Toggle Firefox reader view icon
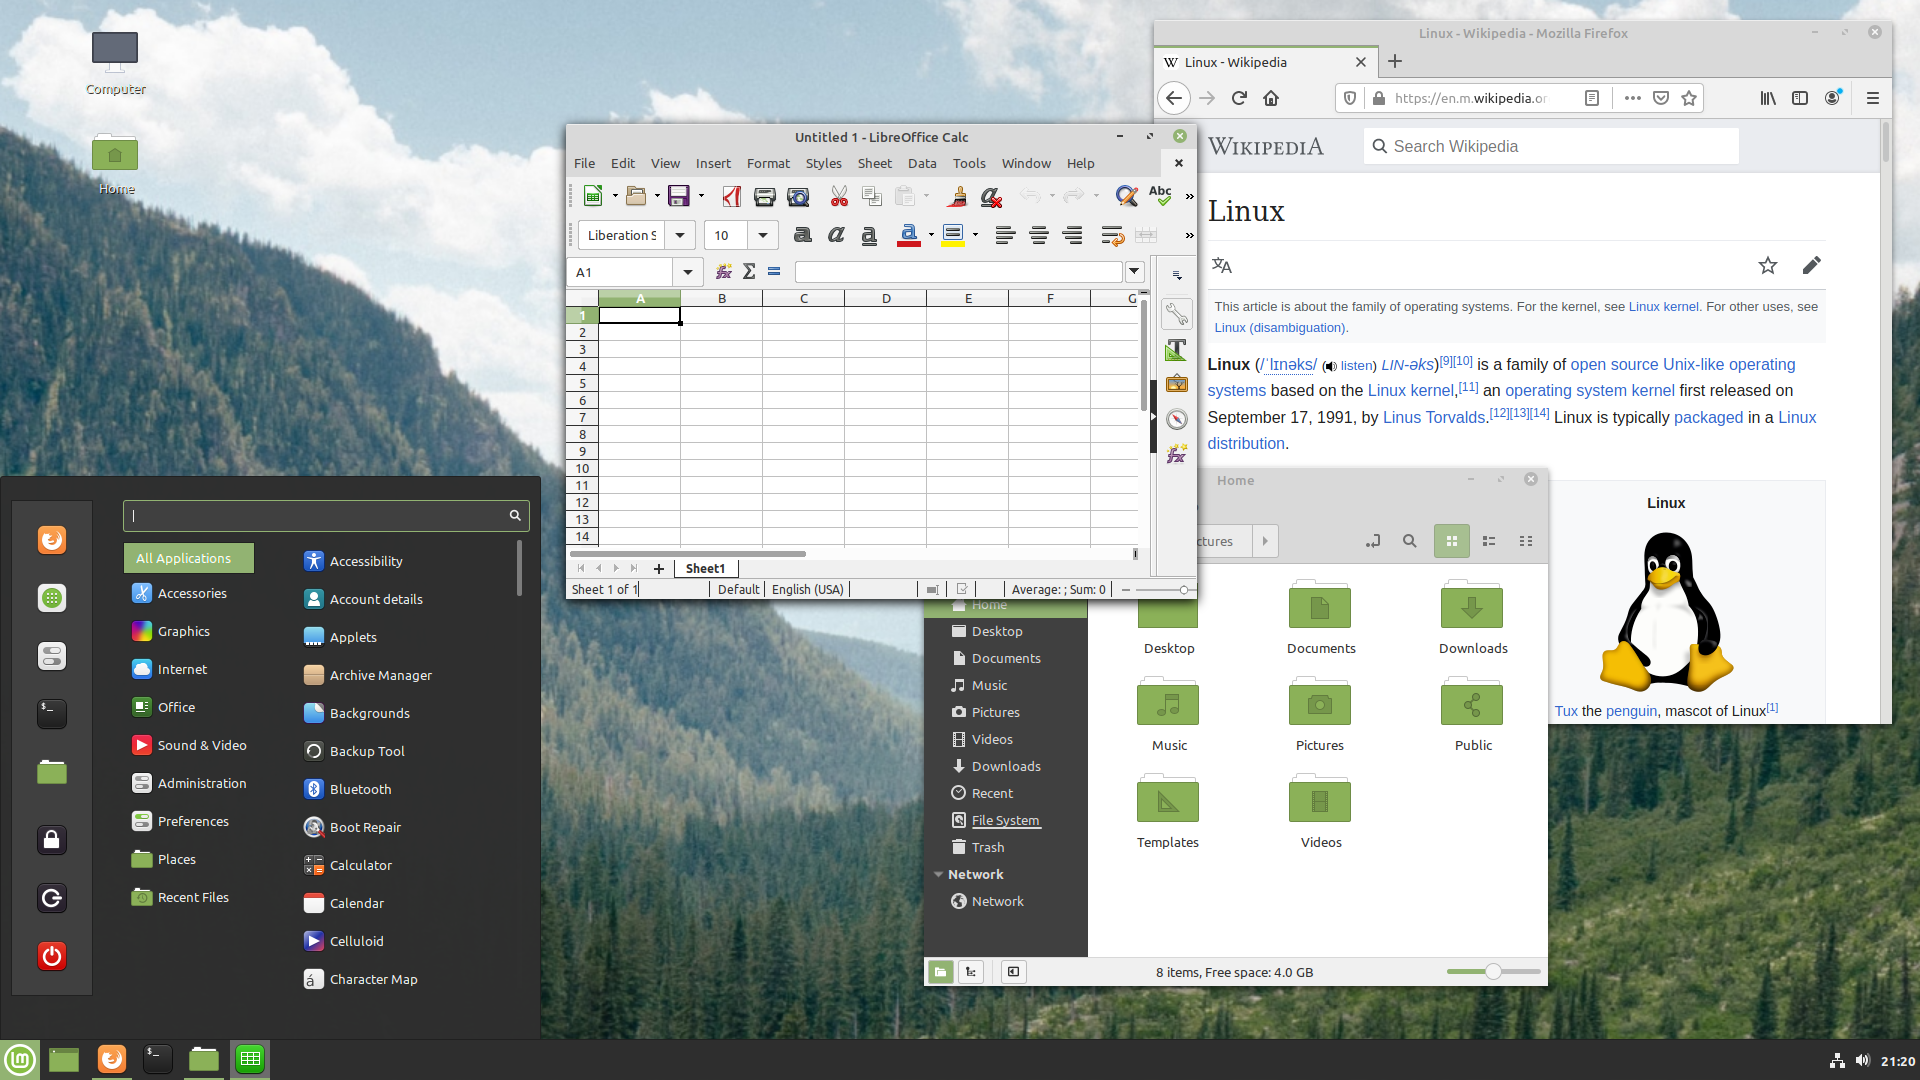This screenshot has height=1080, width=1920. click(x=1592, y=98)
